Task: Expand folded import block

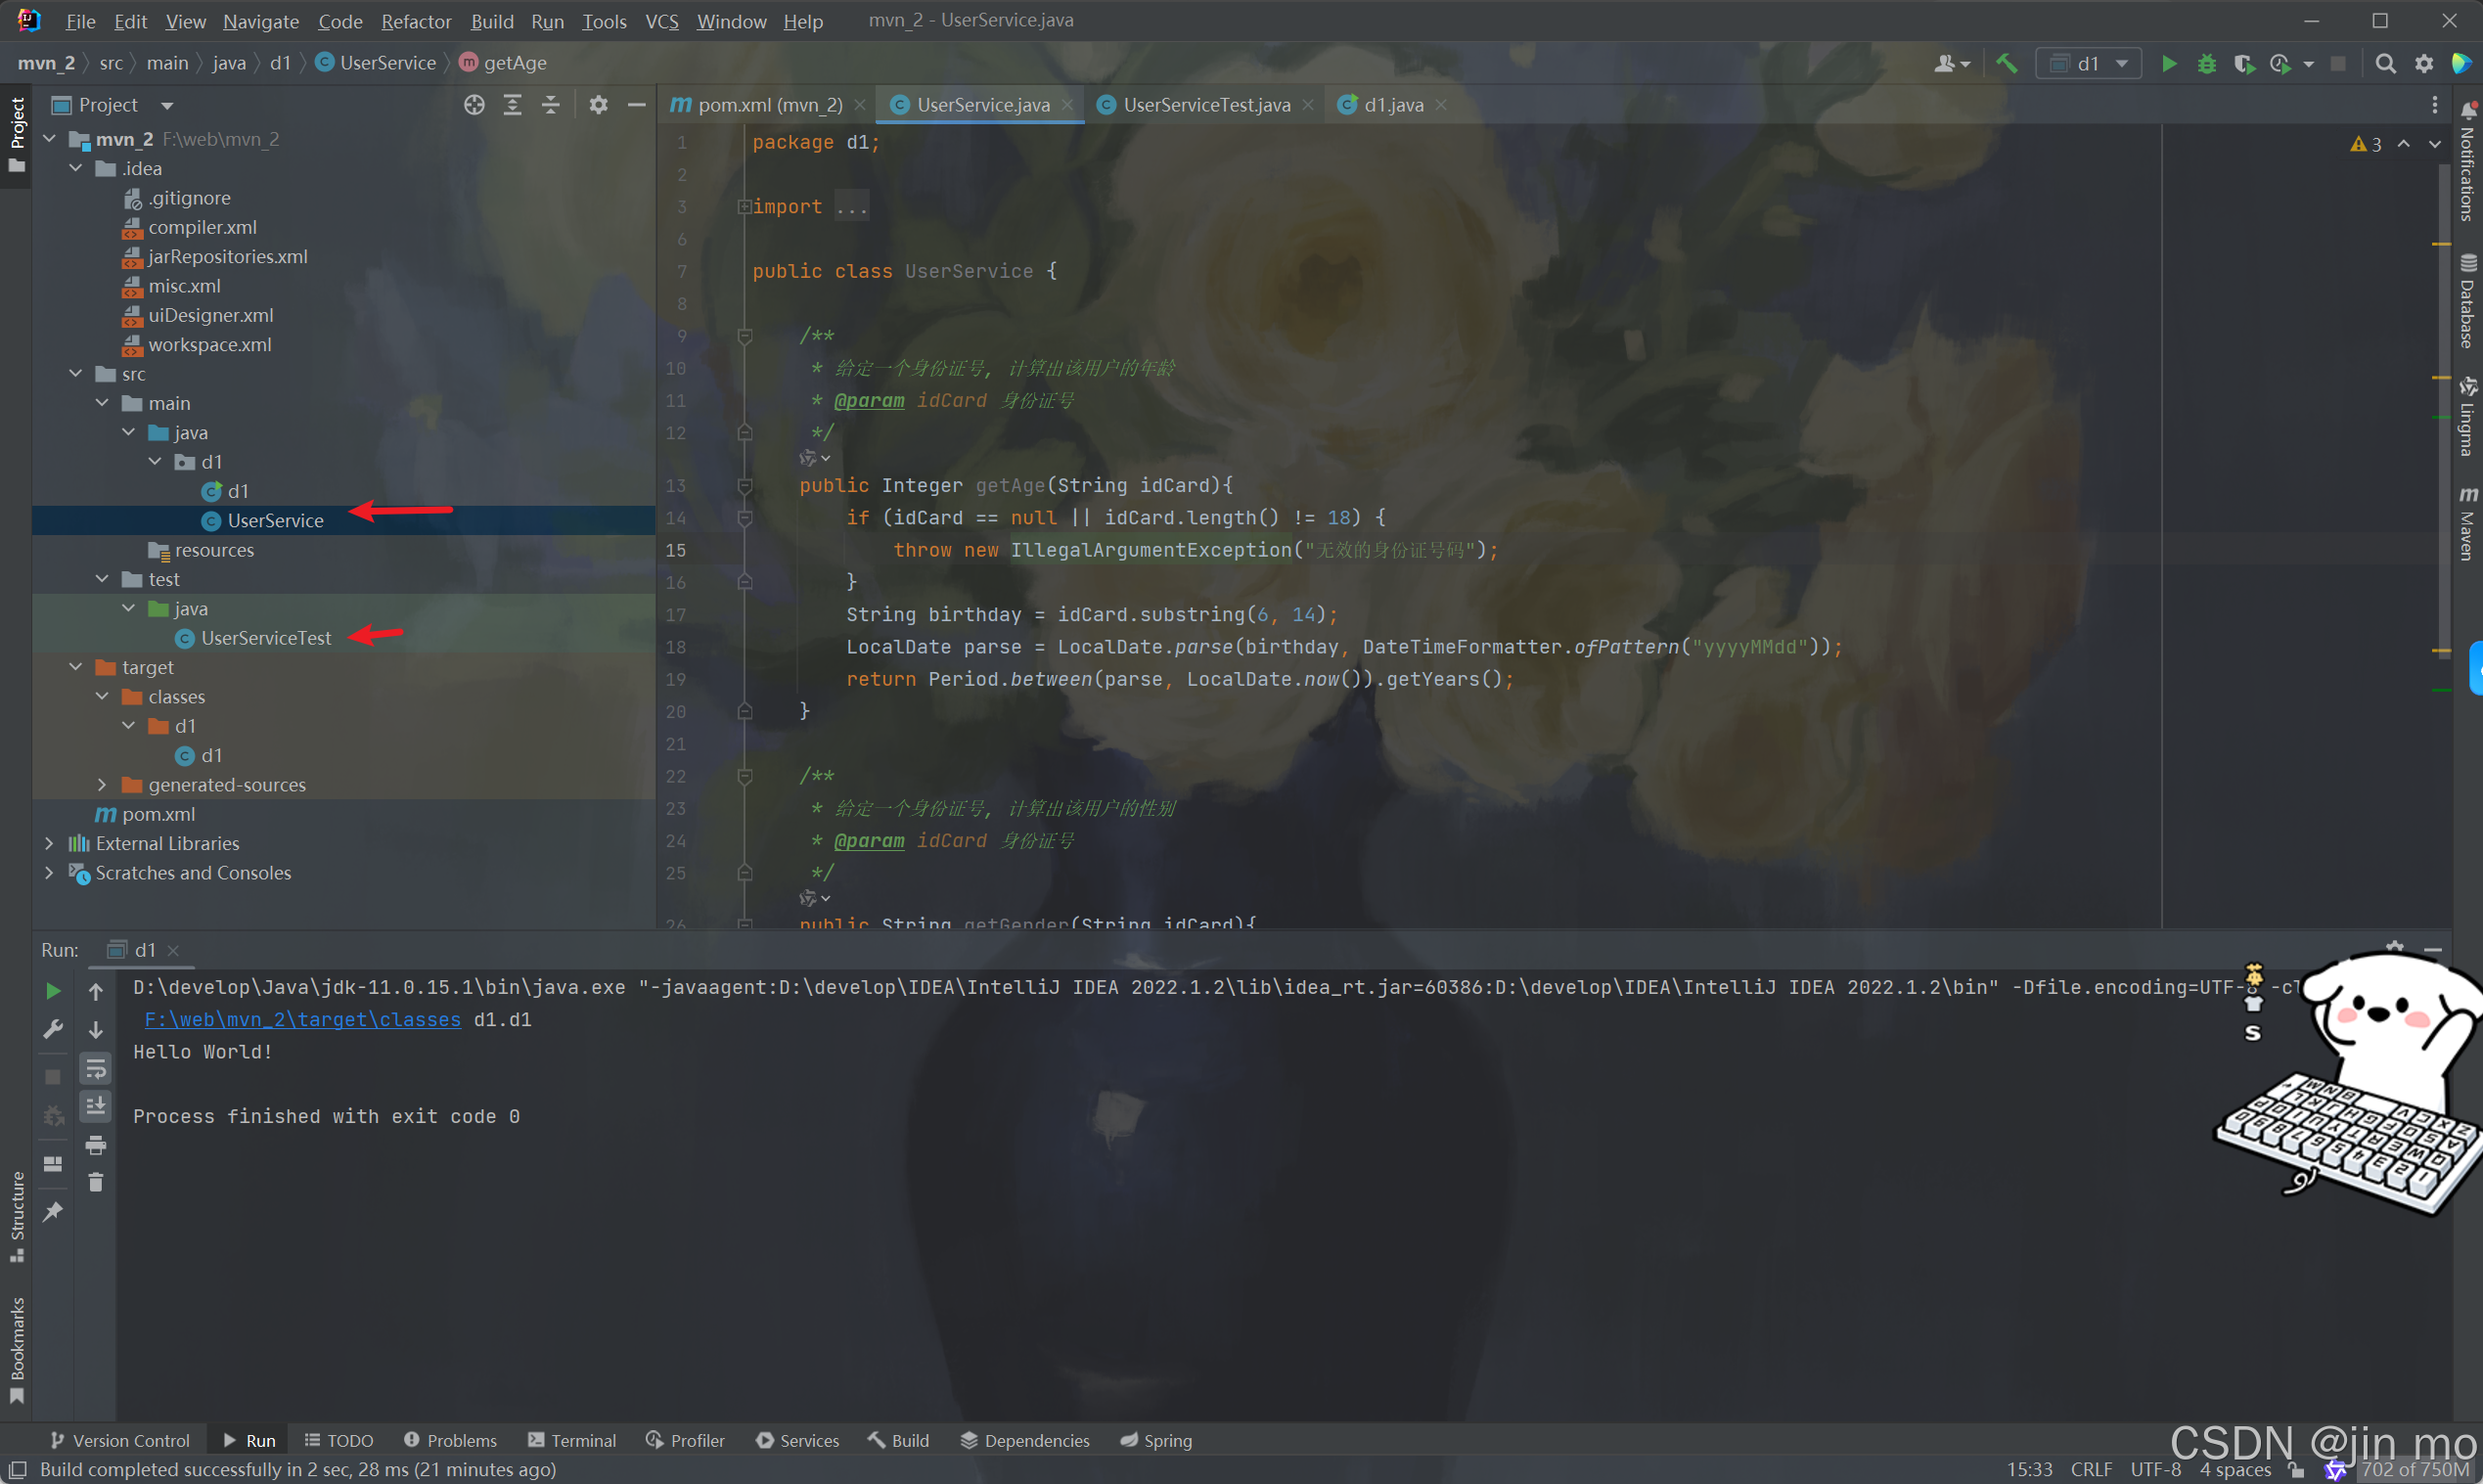Action: (745, 207)
